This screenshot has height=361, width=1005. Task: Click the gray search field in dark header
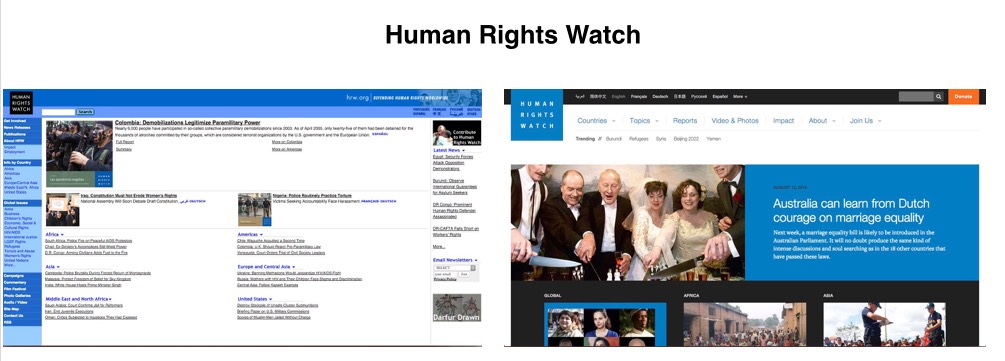[x=916, y=97]
